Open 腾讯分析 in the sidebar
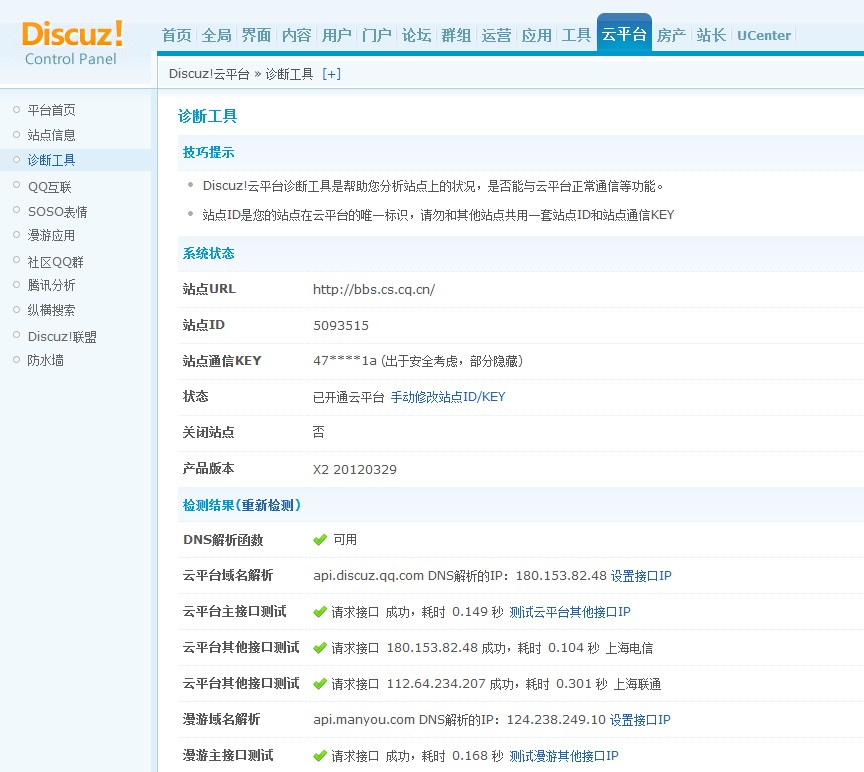The width and height of the screenshot is (864, 772). coord(51,285)
